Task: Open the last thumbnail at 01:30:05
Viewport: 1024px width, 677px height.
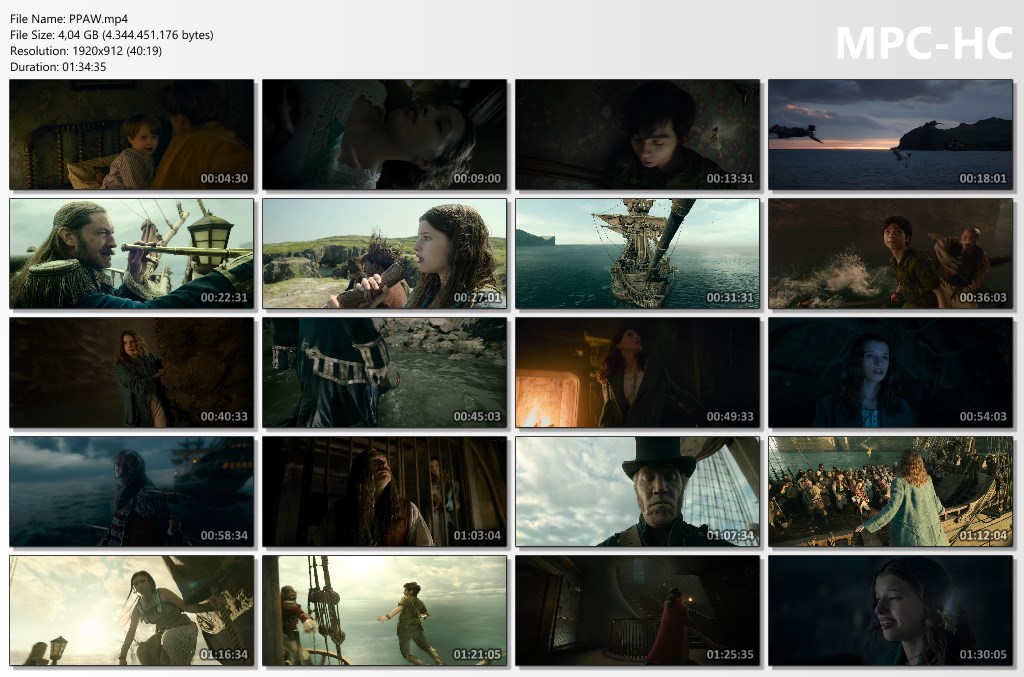Action: coord(890,611)
